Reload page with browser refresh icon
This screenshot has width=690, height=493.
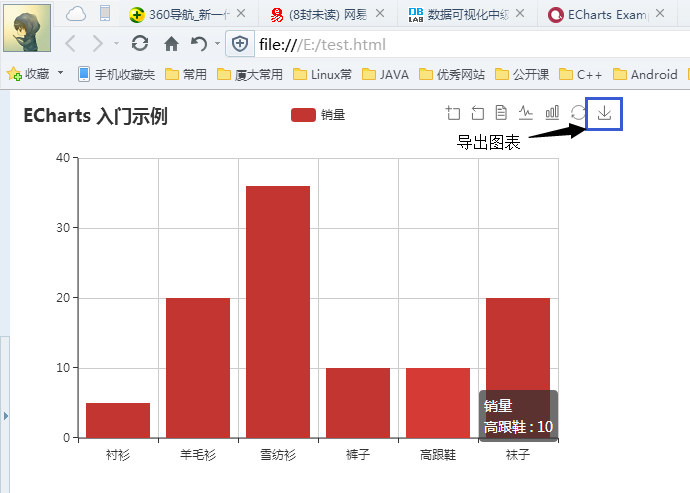(140, 44)
